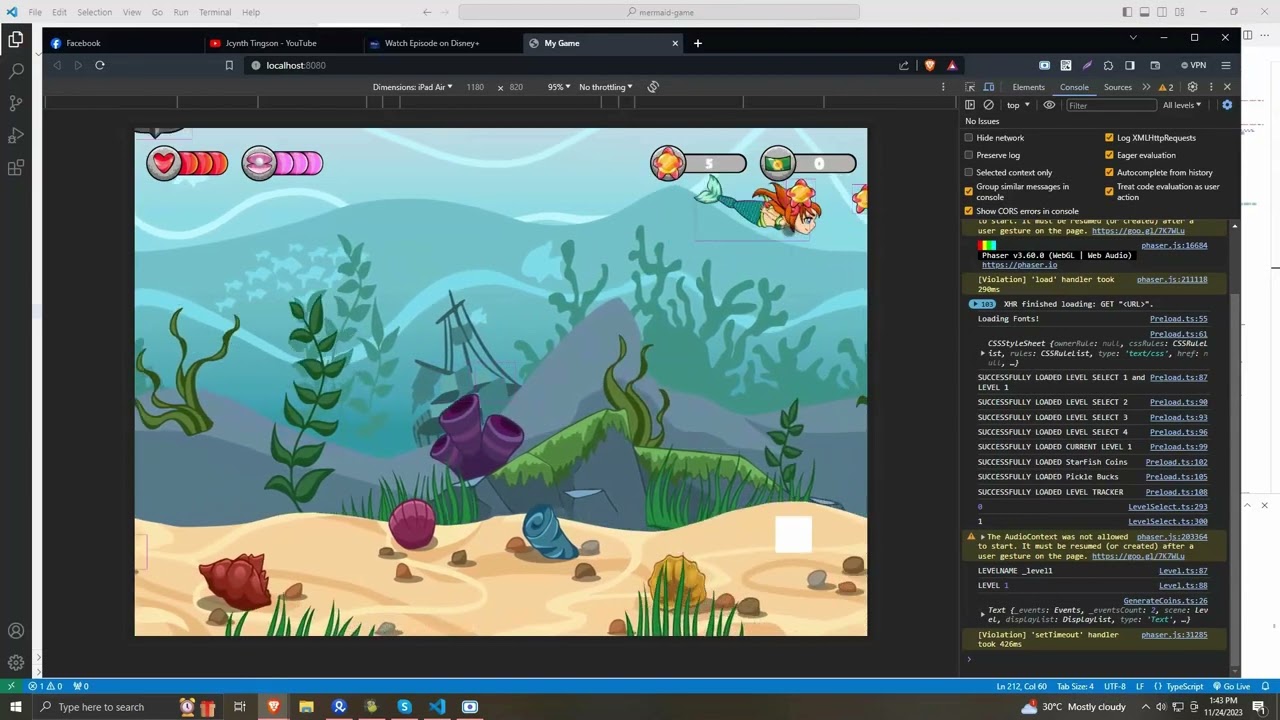Reload the localhost:8080 page
The image size is (1280, 720).
click(100, 65)
